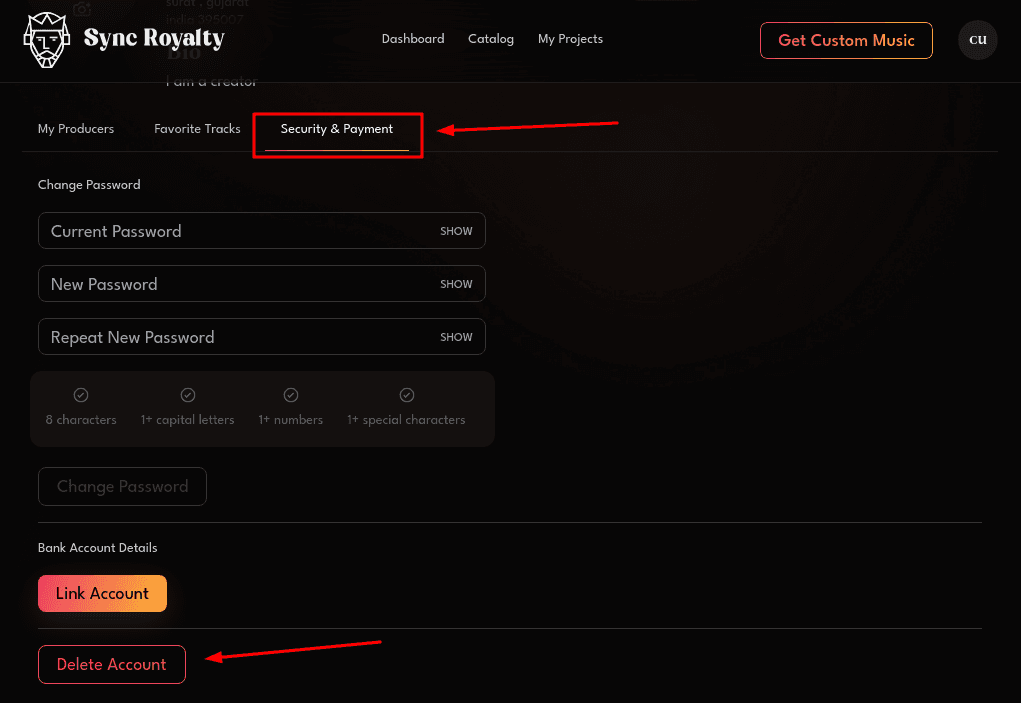Show the Current Password text

coord(456,231)
